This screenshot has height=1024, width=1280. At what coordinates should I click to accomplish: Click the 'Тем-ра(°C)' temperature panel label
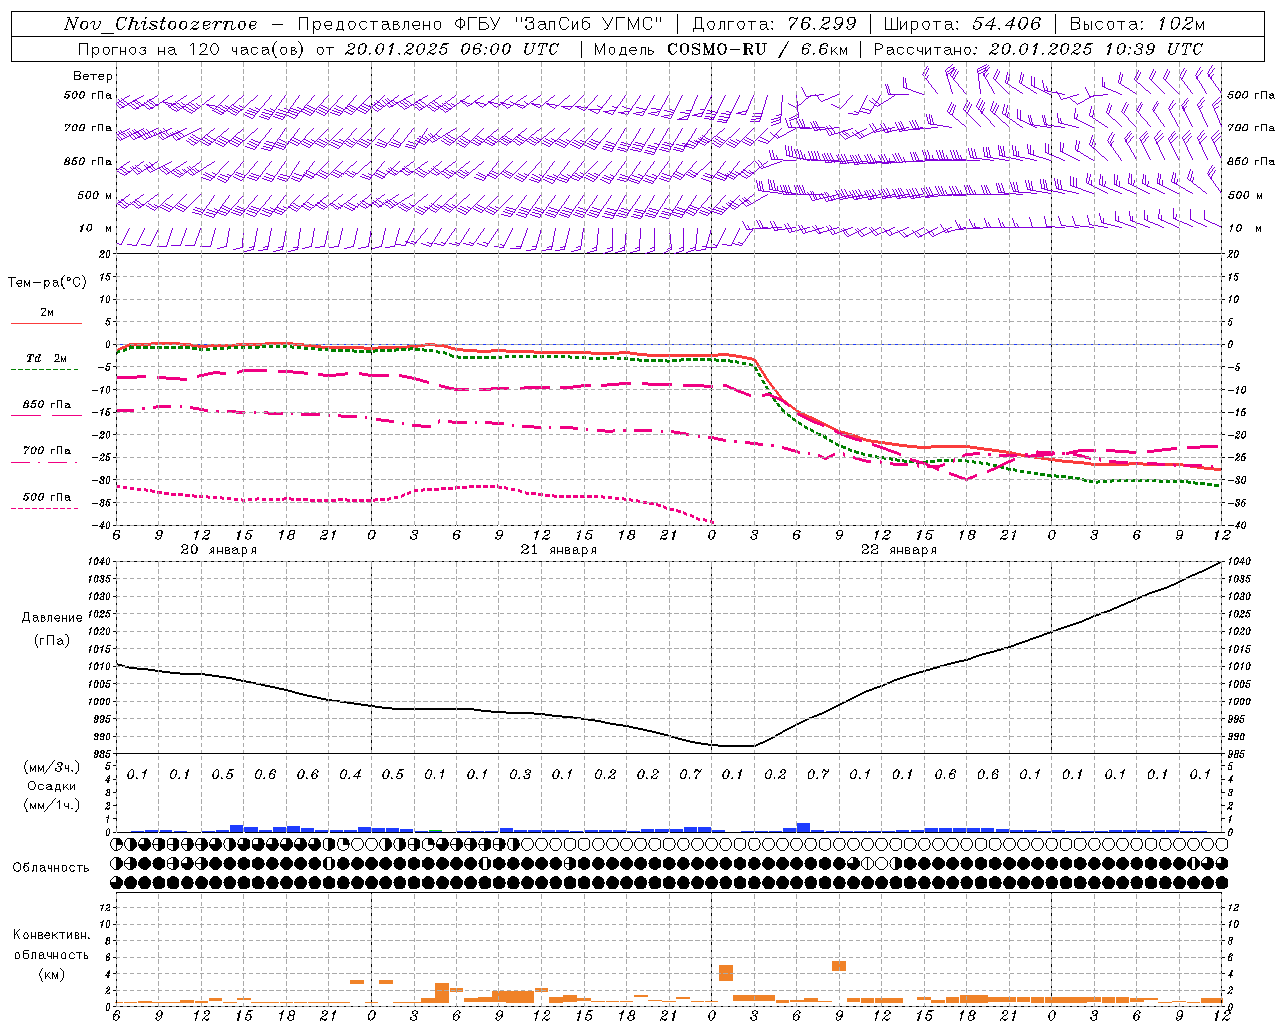(x=47, y=283)
